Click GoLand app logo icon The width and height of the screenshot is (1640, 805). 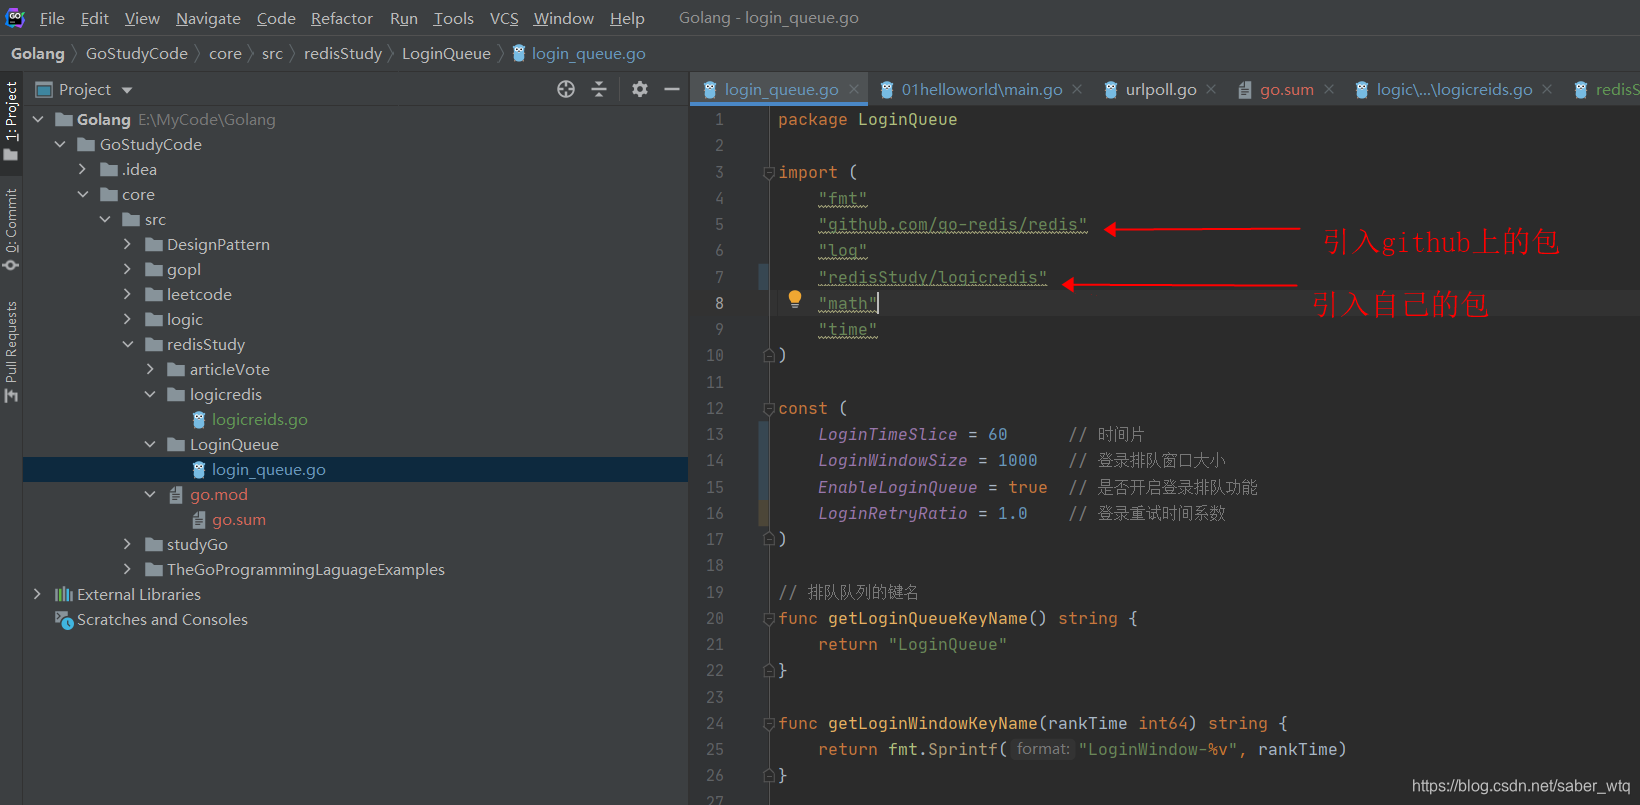point(15,17)
